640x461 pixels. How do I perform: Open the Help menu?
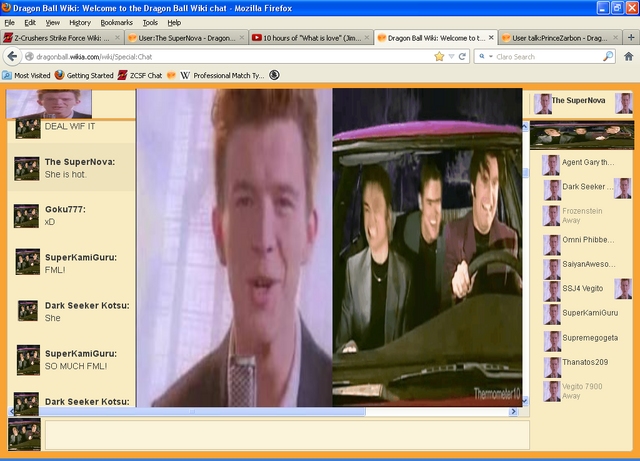[174, 22]
